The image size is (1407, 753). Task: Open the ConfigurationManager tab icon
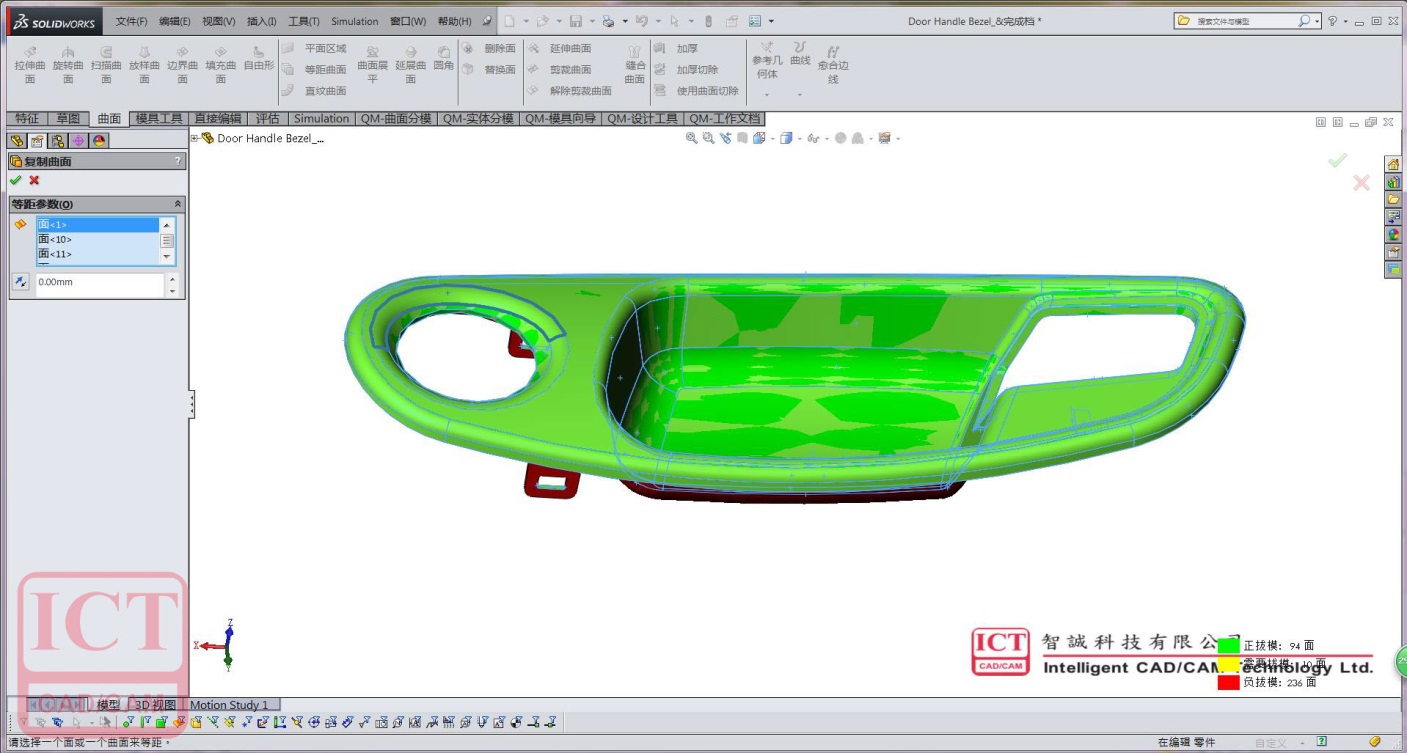[x=57, y=141]
